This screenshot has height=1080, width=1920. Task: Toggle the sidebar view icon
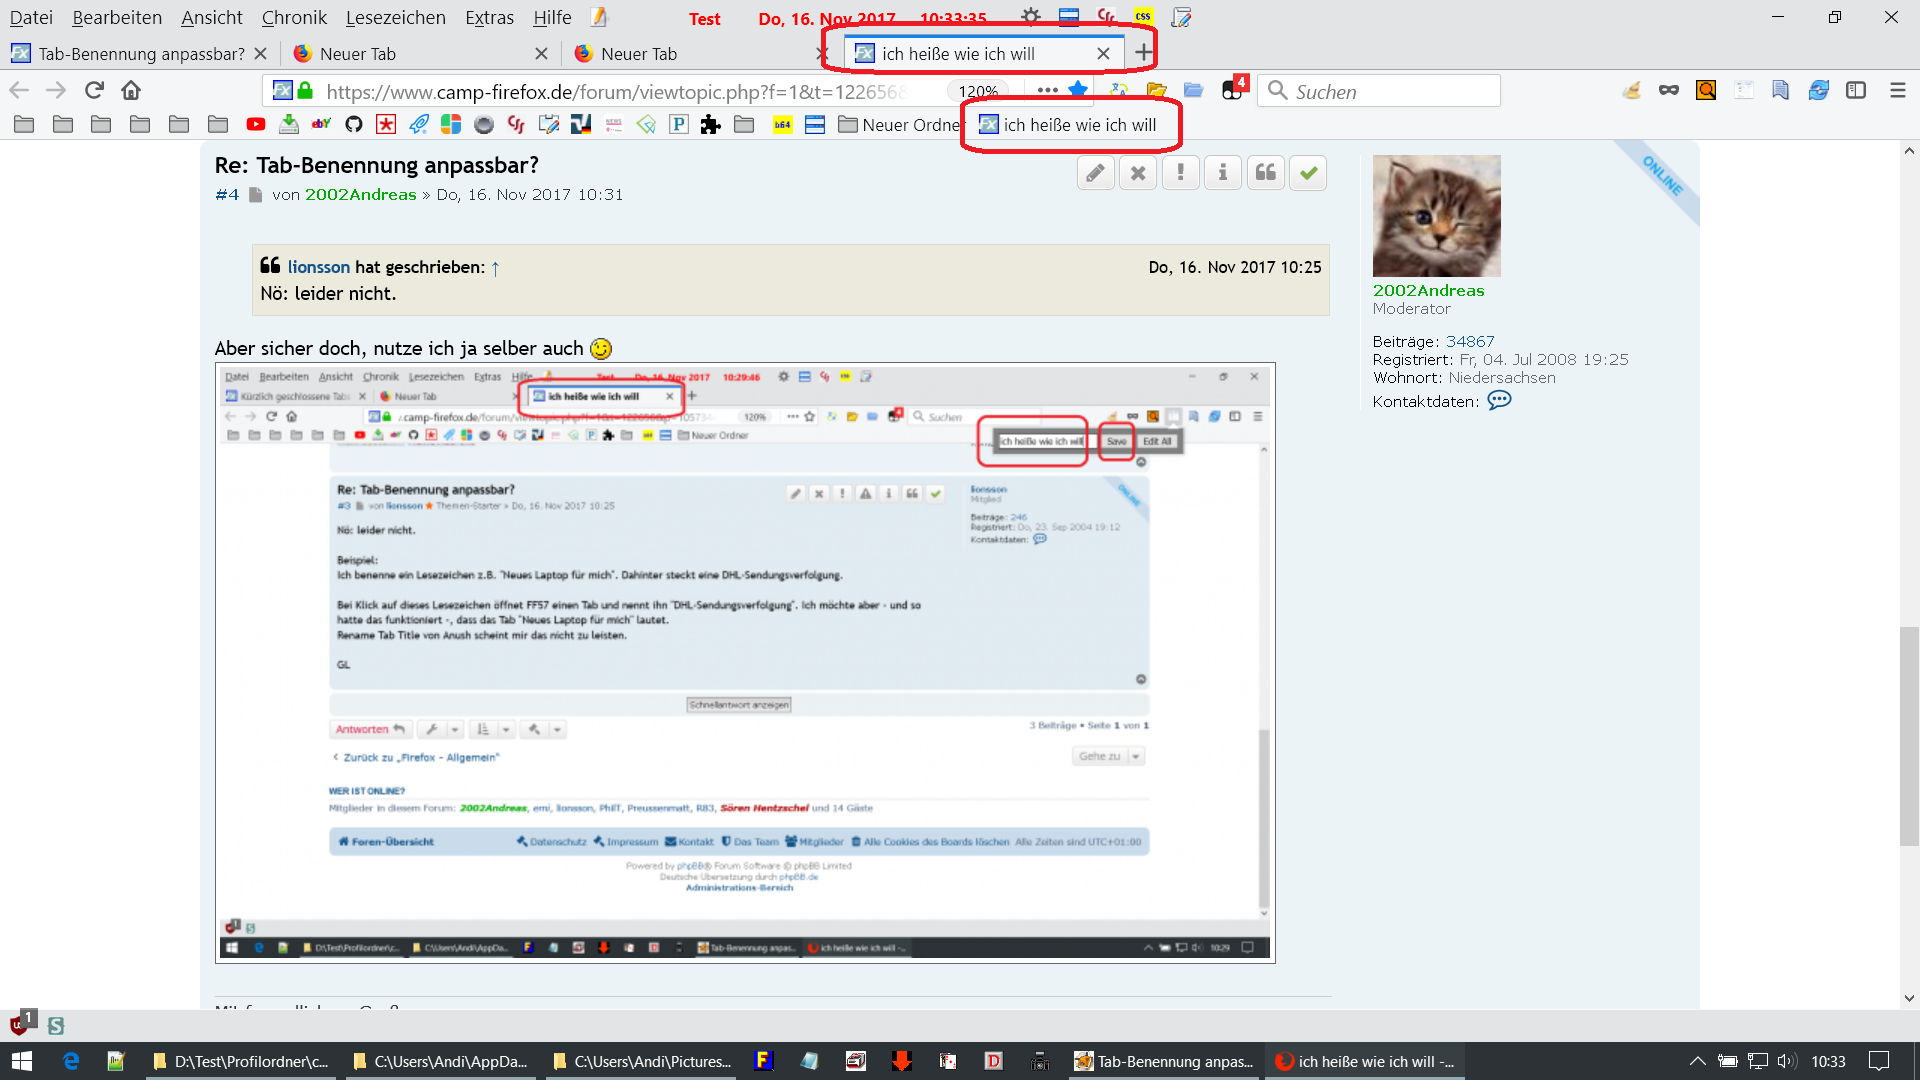(1856, 90)
